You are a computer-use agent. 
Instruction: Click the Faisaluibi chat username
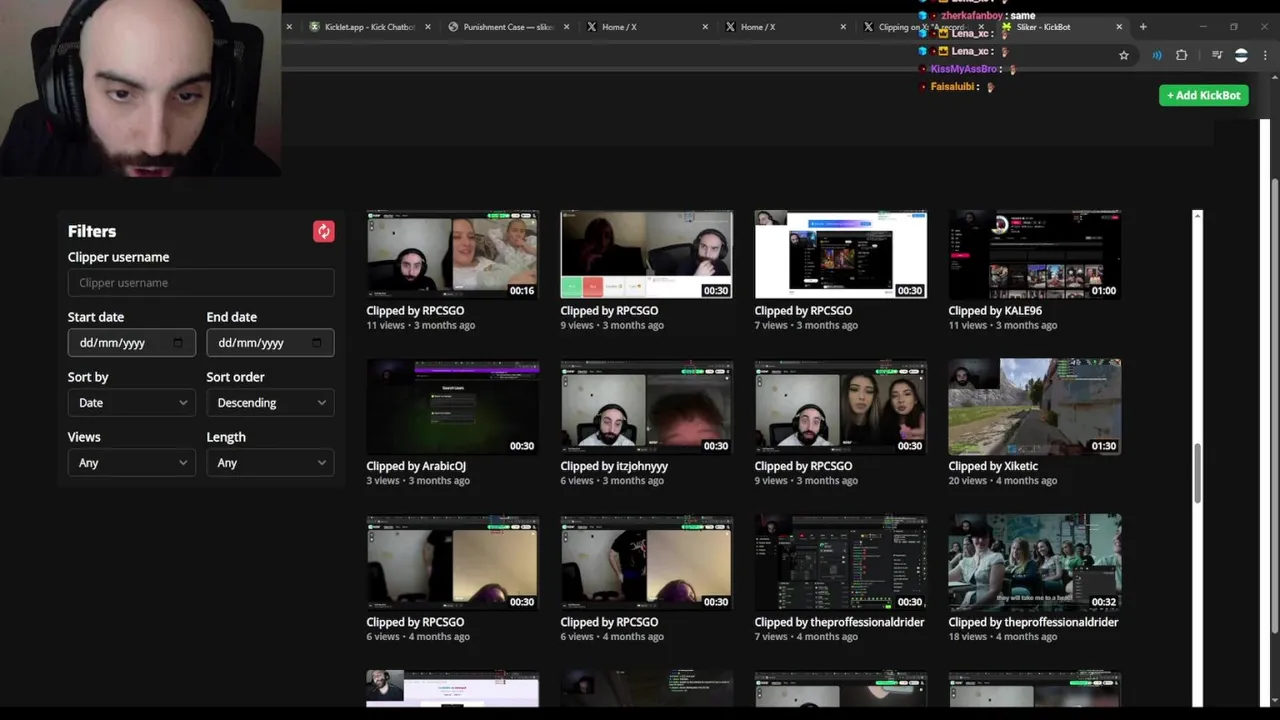tap(953, 87)
